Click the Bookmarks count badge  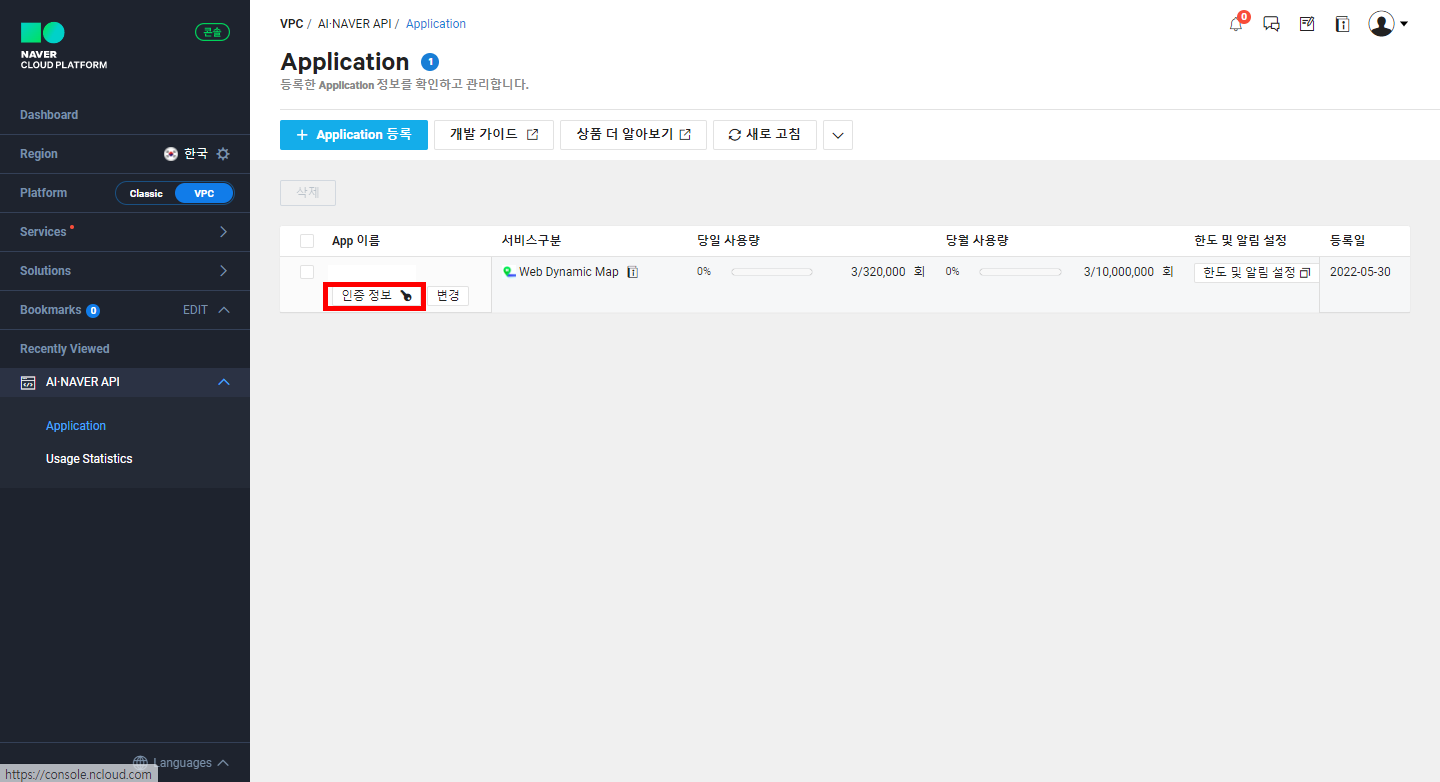coord(93,311)
